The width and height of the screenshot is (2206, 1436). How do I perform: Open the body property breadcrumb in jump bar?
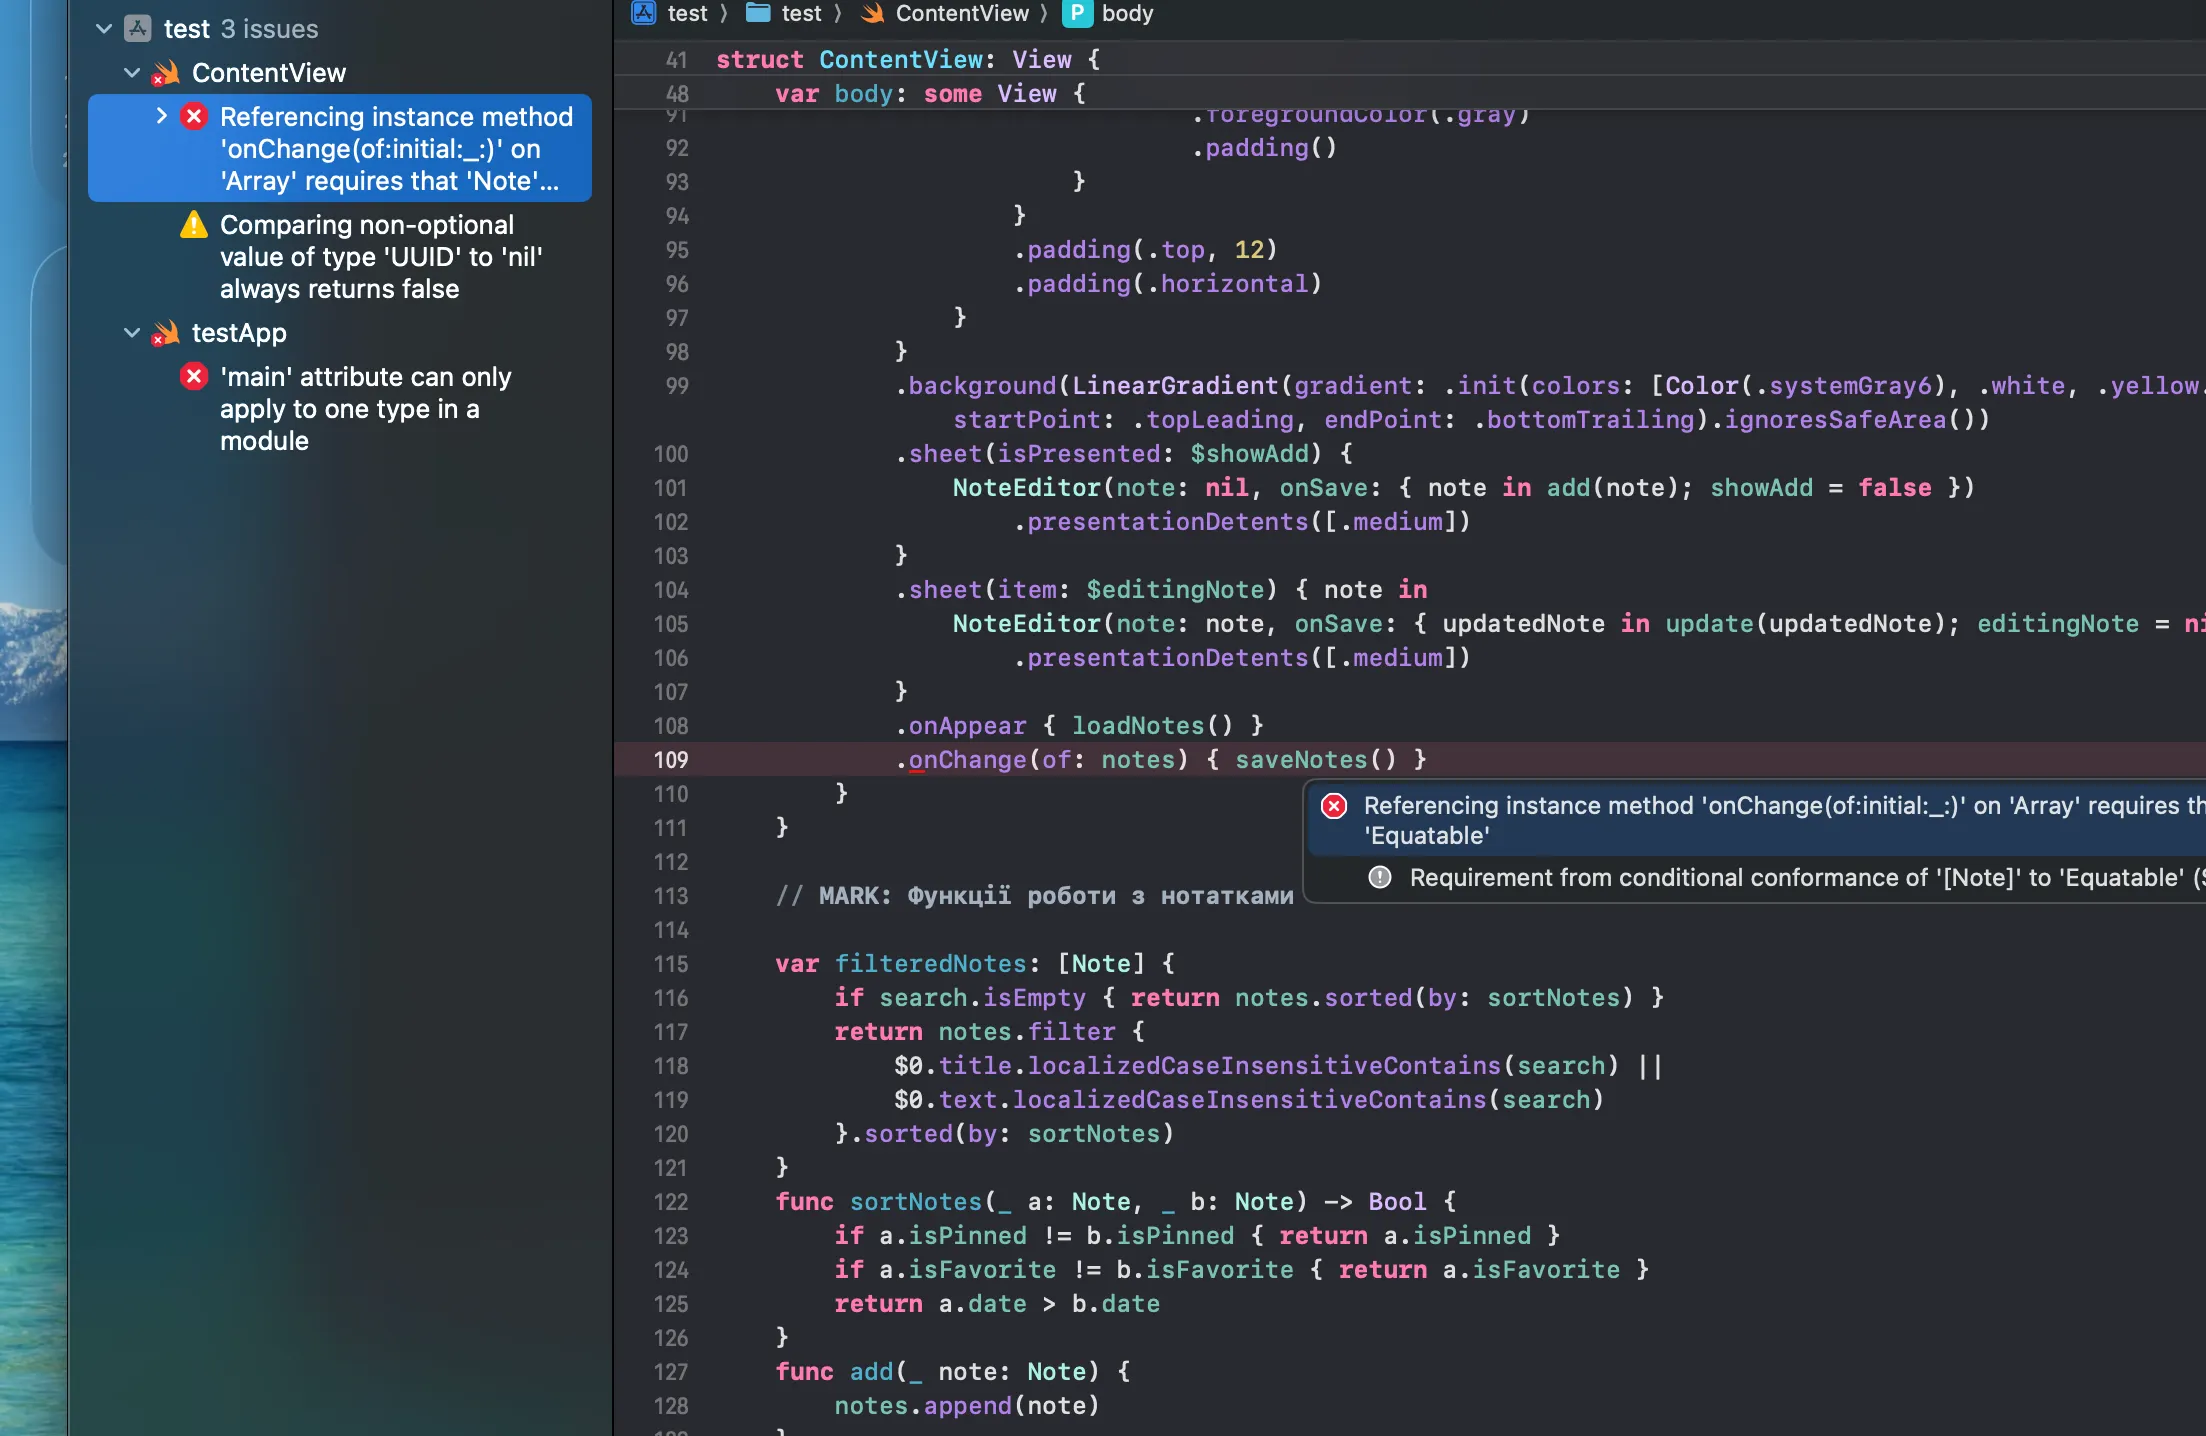[x=1127, y=13]
